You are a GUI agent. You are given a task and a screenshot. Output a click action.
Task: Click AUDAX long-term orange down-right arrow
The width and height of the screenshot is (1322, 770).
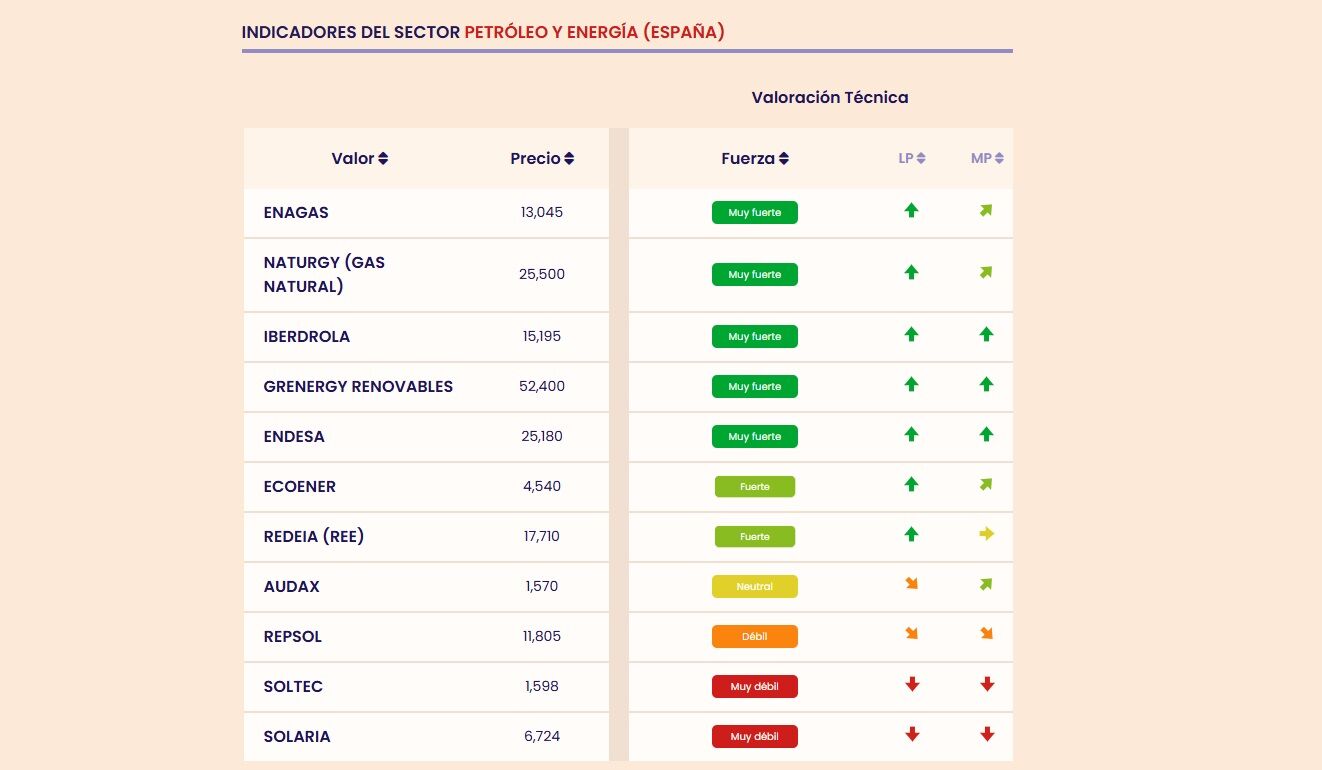pos(911,584)
